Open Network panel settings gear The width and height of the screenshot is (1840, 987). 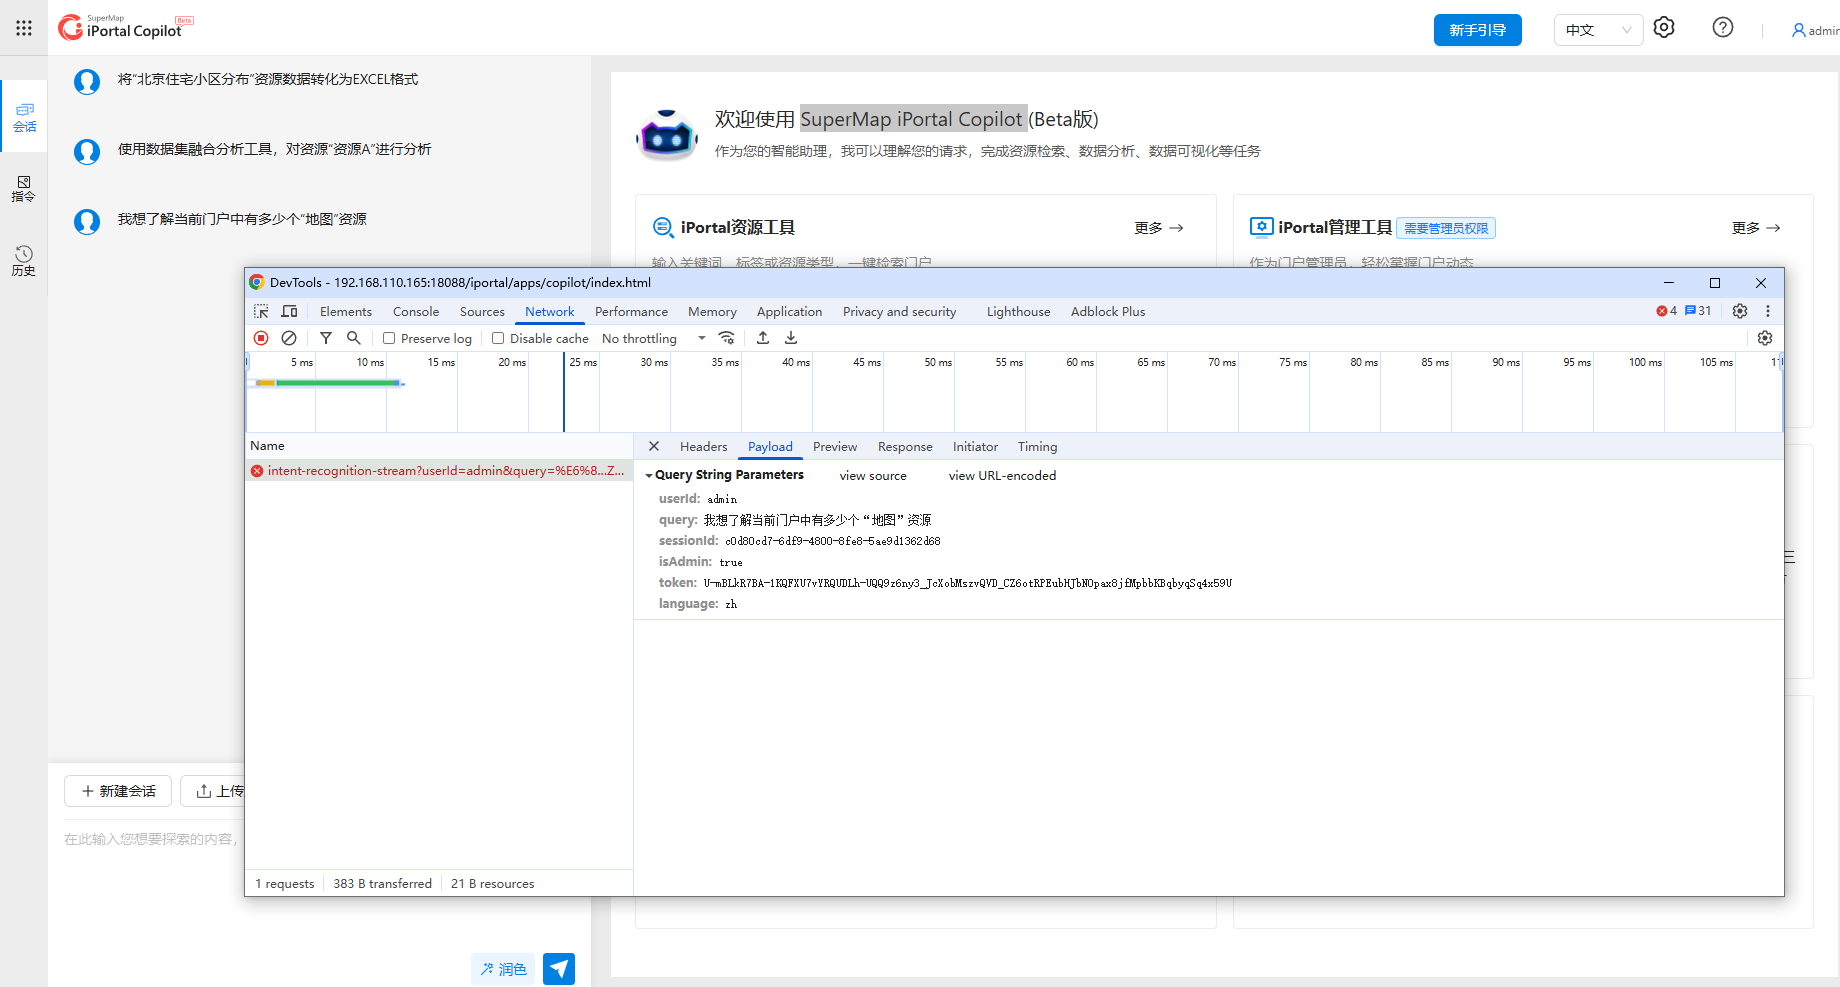1765,338
